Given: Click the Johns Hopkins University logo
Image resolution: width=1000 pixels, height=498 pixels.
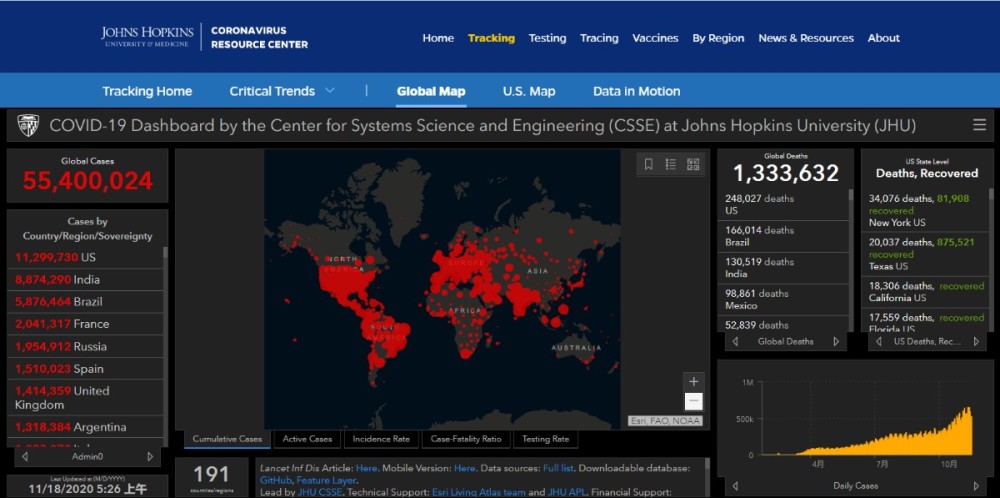Looking at the screenshot, I should (x=147, y=36).
